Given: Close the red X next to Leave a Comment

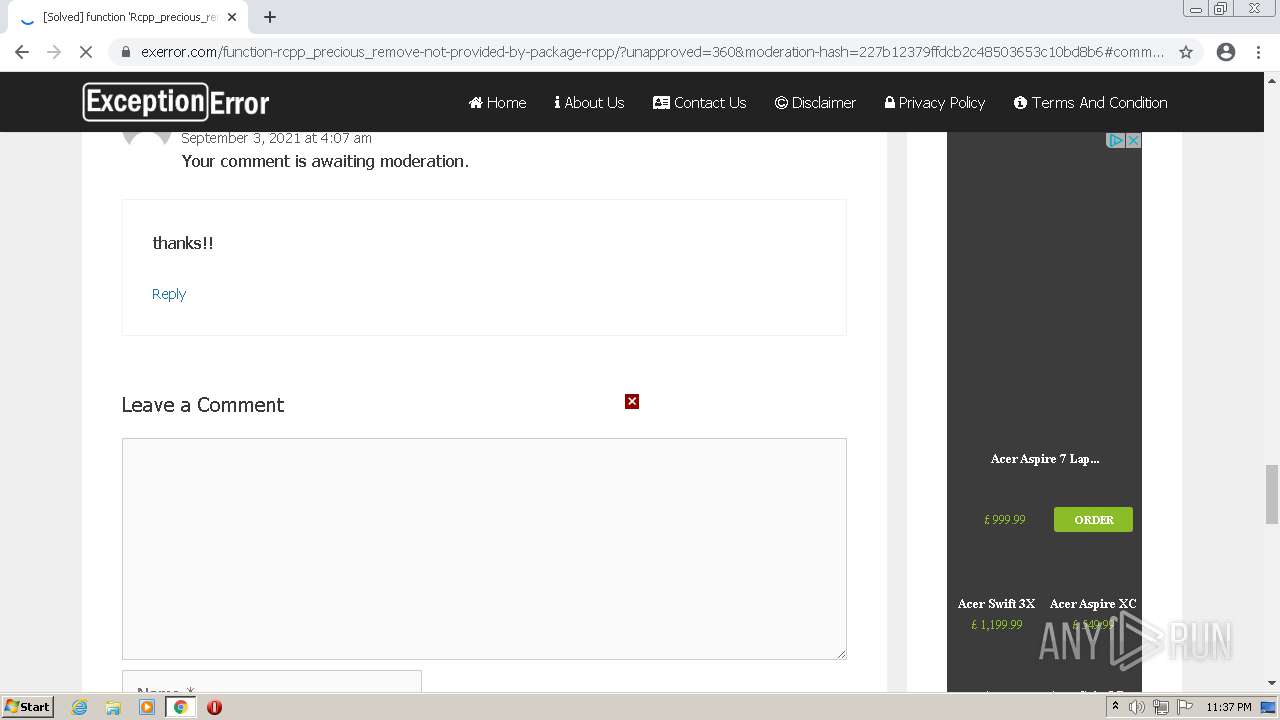Looking at the screenshot, I should point(632,401).
